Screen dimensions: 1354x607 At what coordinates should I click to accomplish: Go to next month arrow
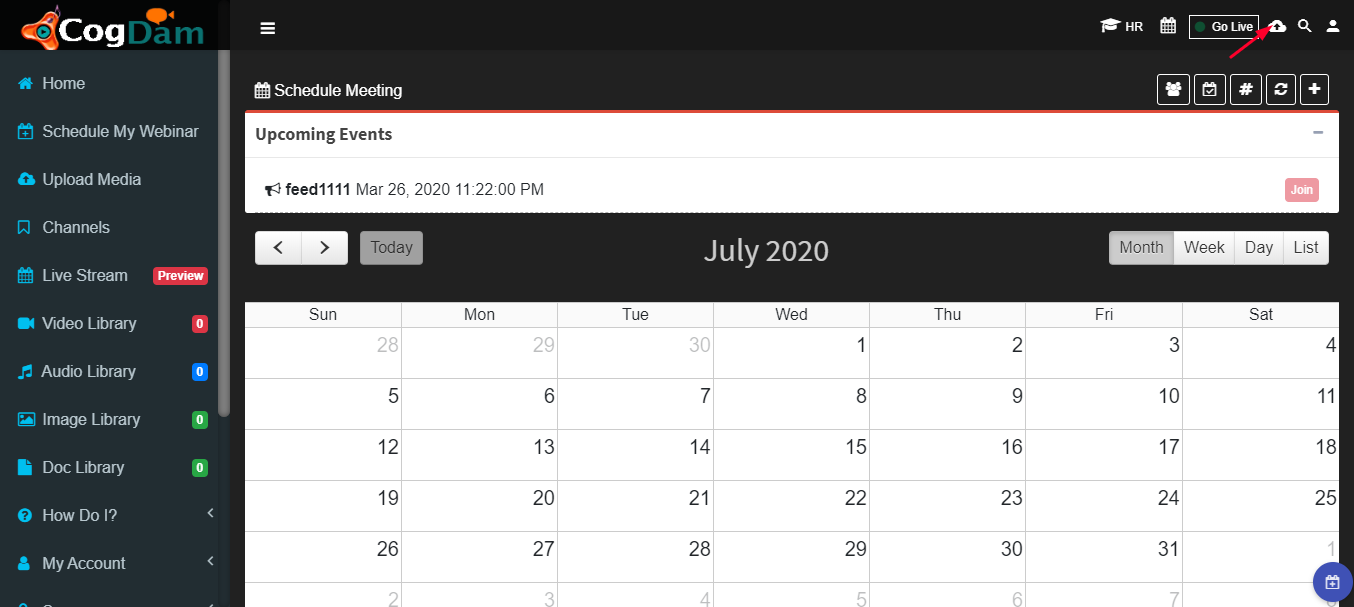(325, 248)
